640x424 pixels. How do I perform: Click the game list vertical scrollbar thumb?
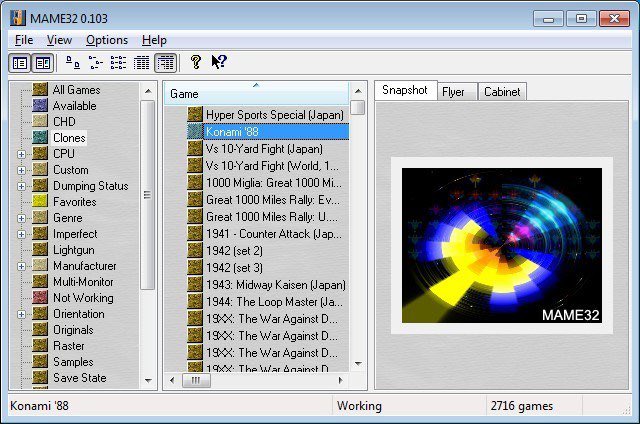pos(358,107)
